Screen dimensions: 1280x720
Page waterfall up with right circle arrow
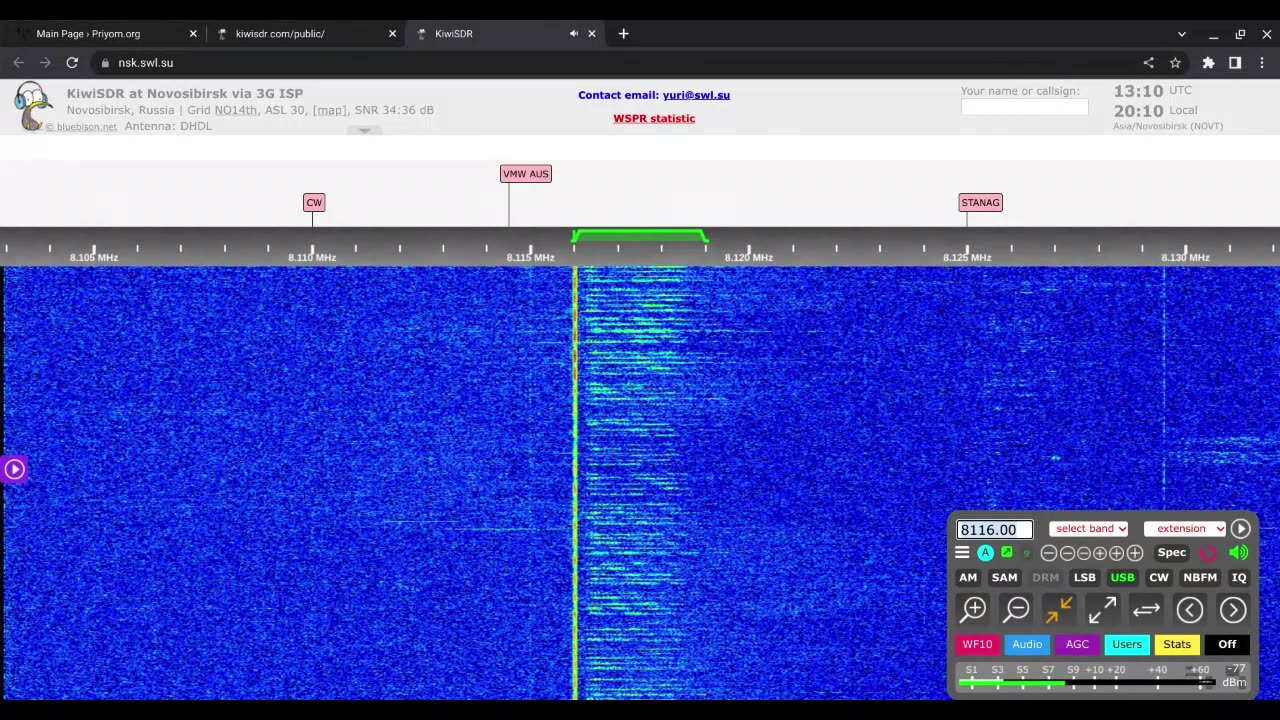pyautogui.click(x=1233, y=609)
